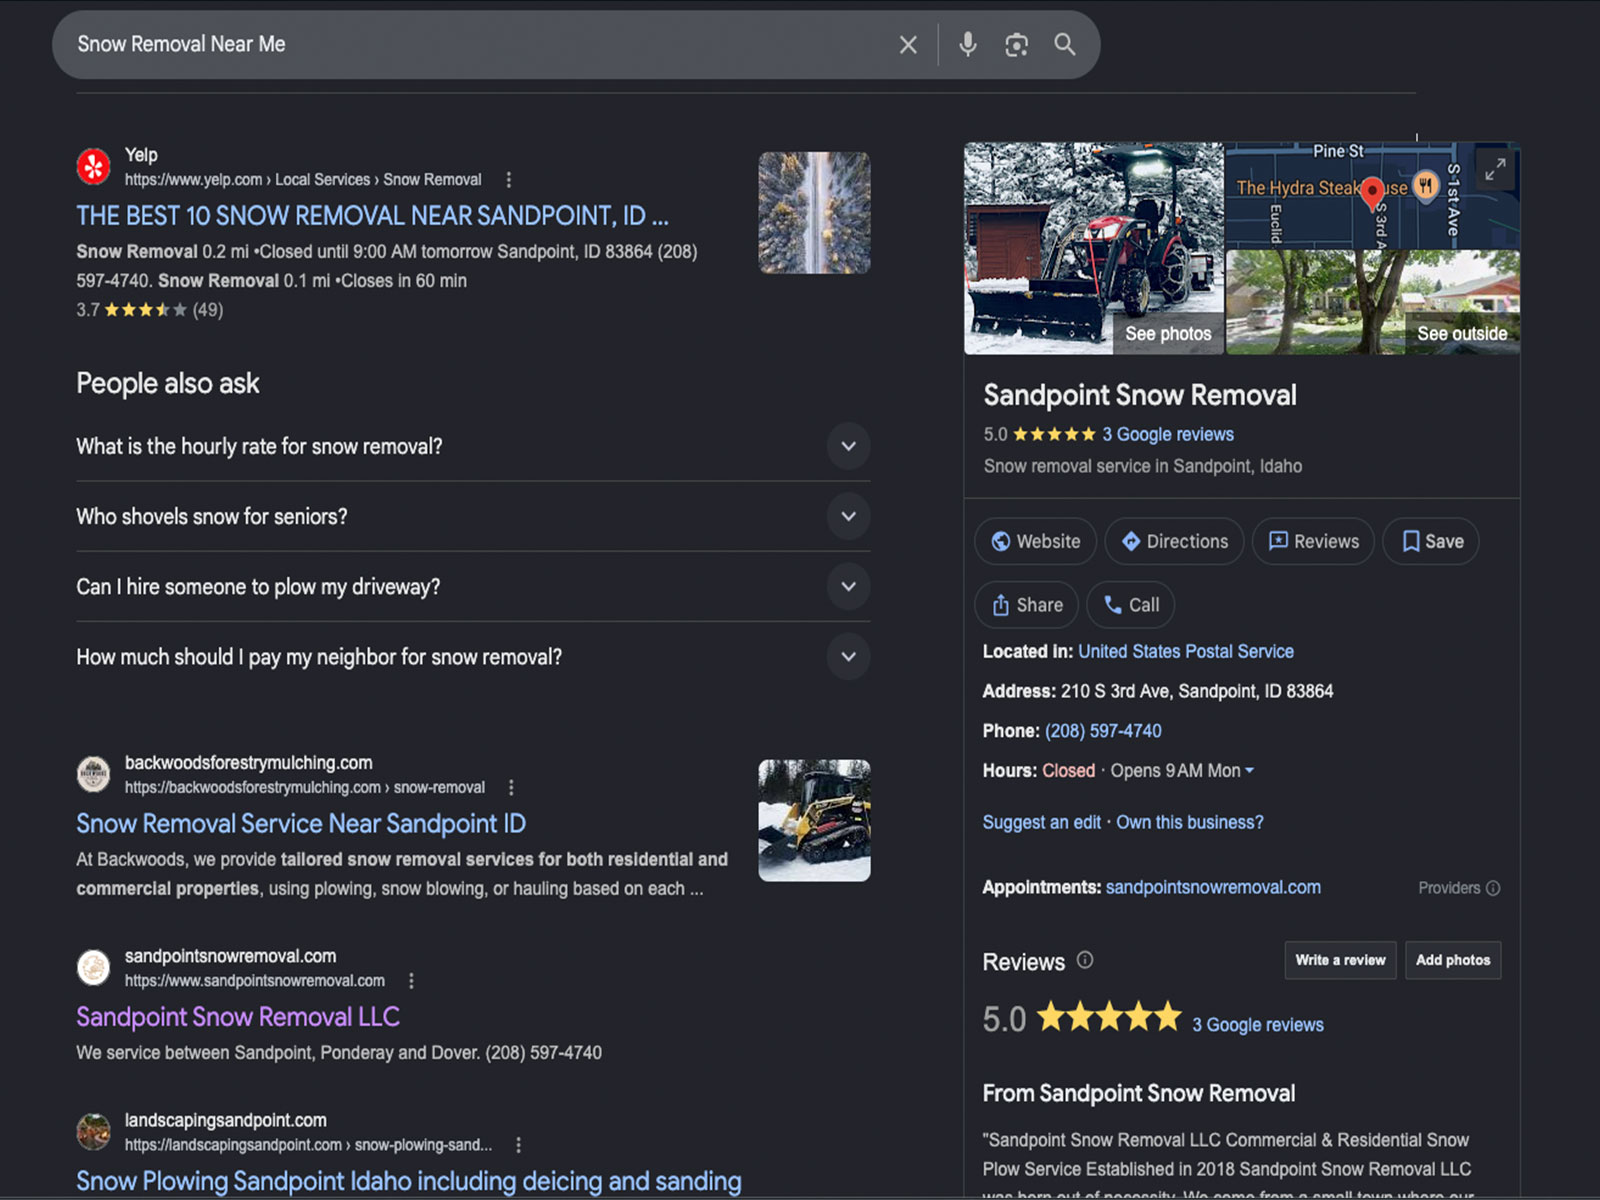Click the Directions button

[x=1175, y=541]
